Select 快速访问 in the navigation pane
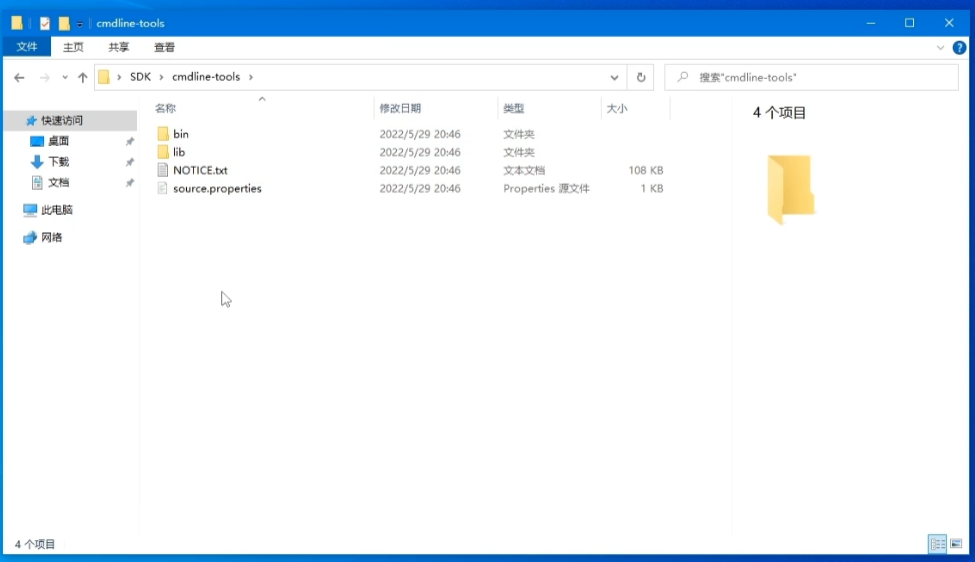This screenshot has height=562, width=975. coord(62,121)
